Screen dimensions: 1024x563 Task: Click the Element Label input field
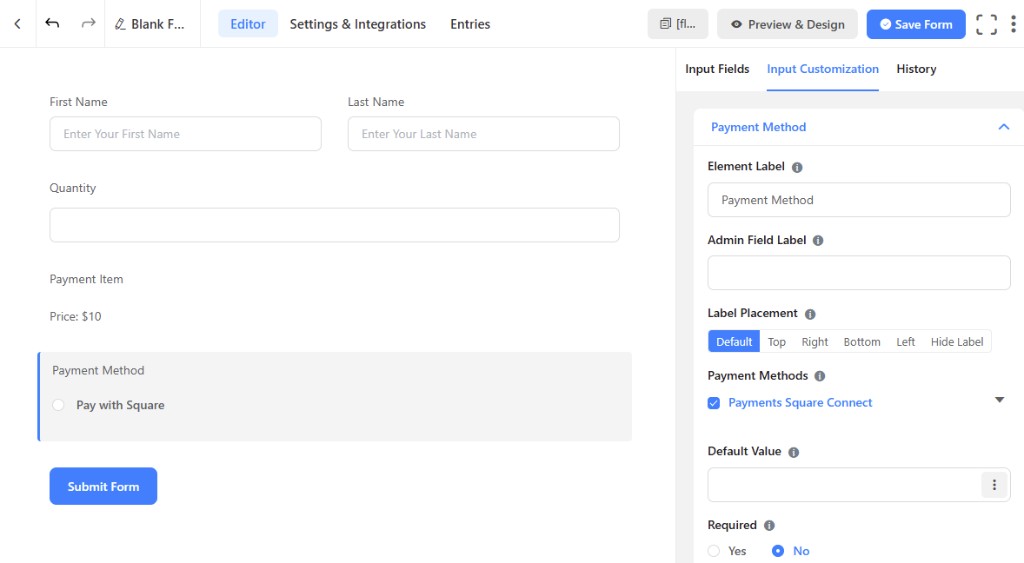pos(859,200)
